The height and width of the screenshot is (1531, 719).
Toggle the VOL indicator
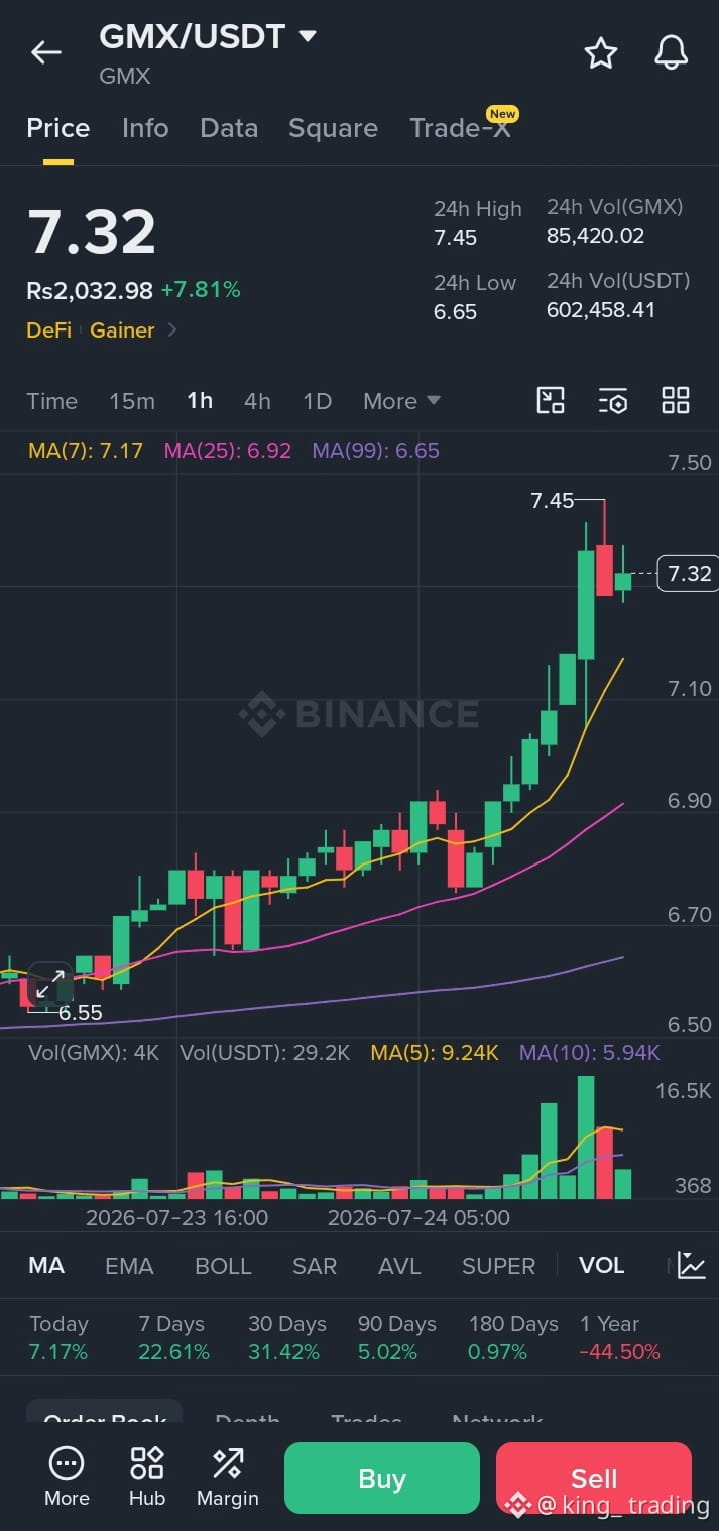tap(601, 1265)
